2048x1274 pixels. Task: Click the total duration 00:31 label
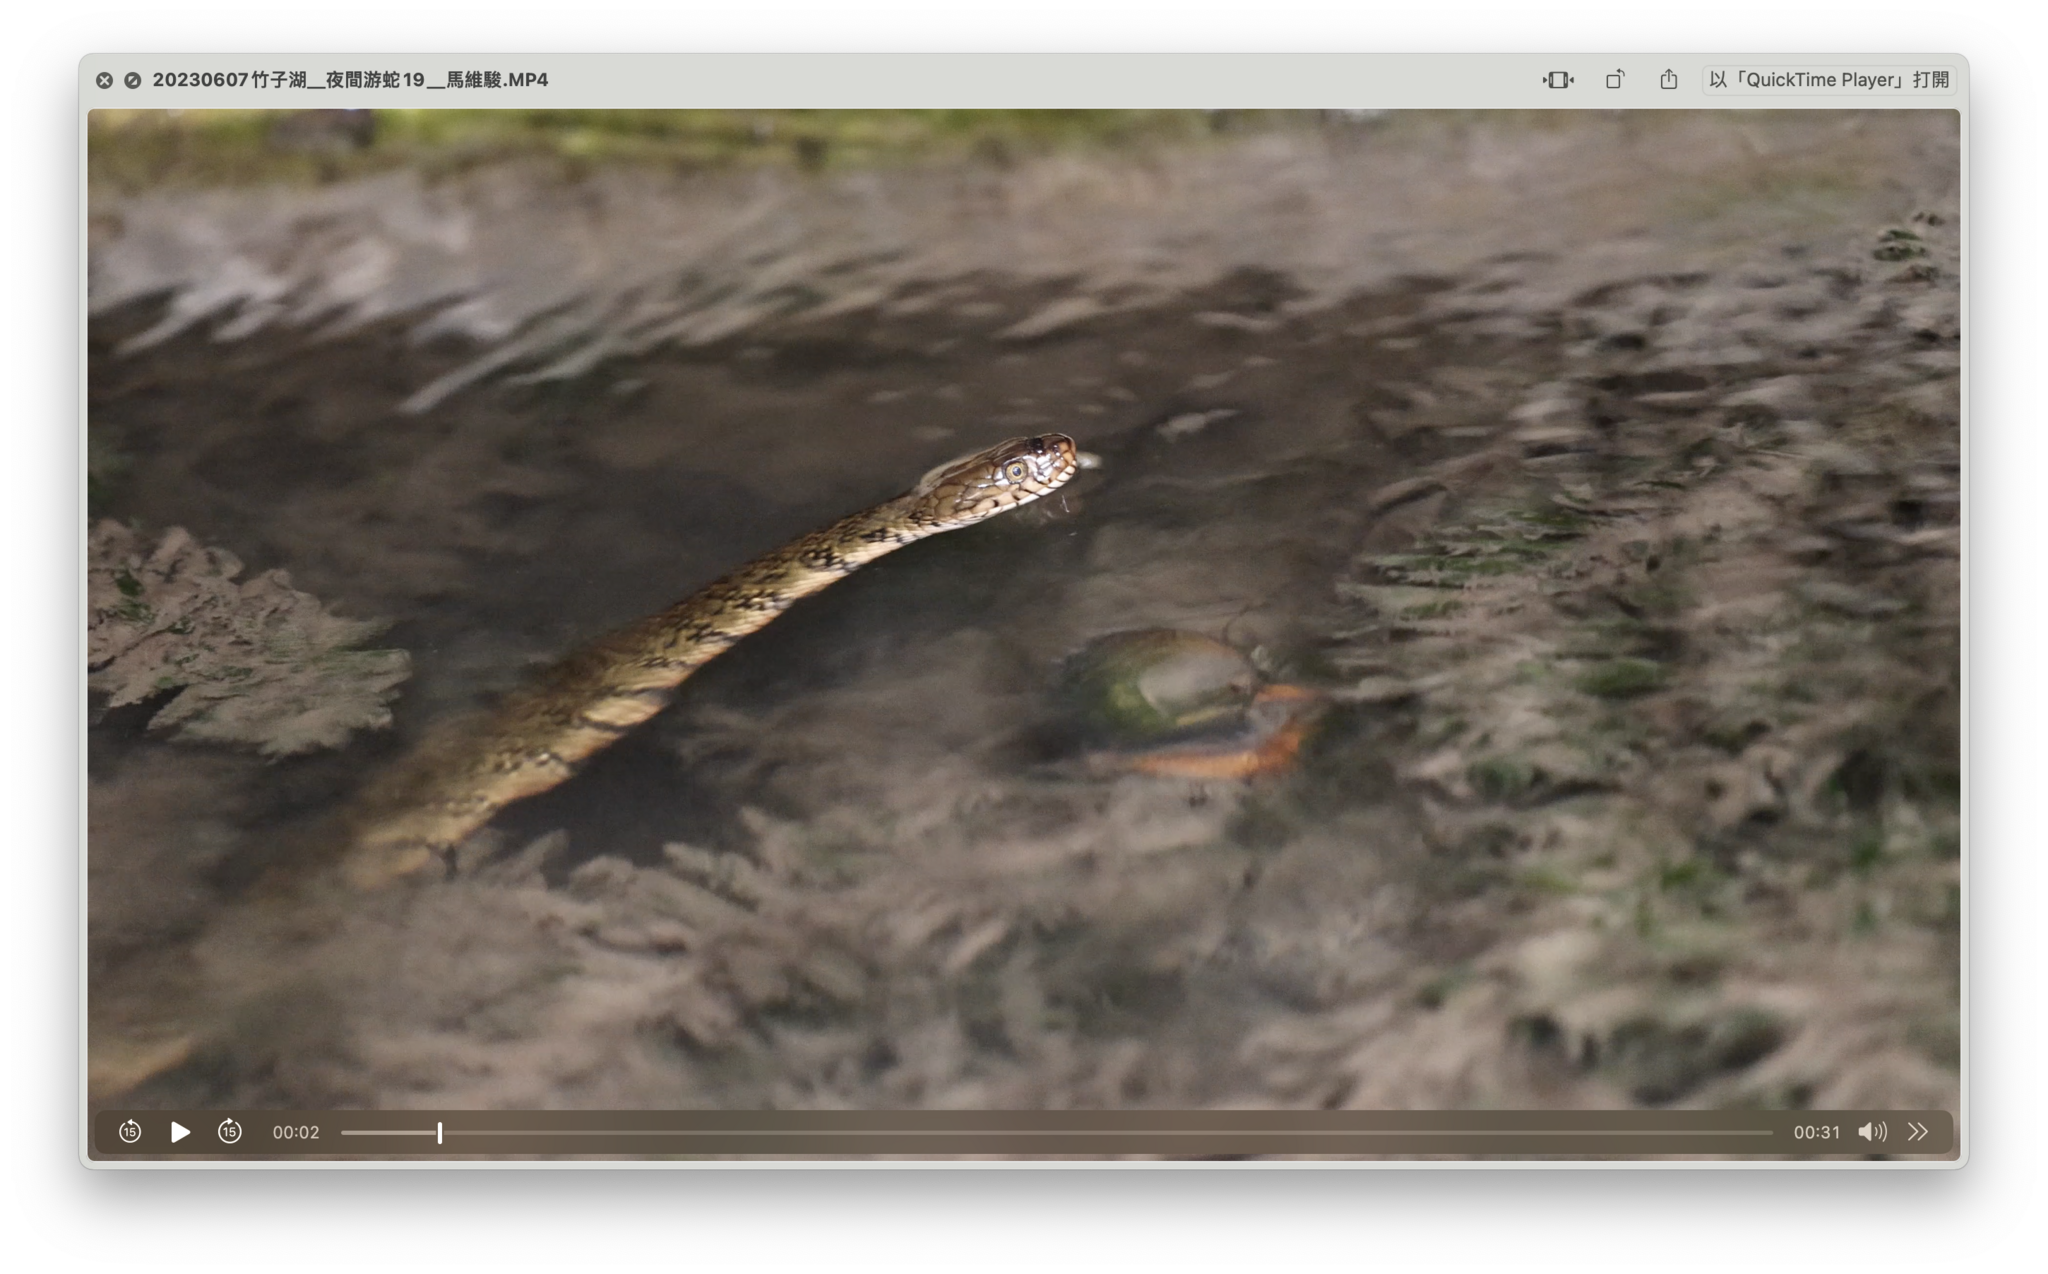1816,1132
